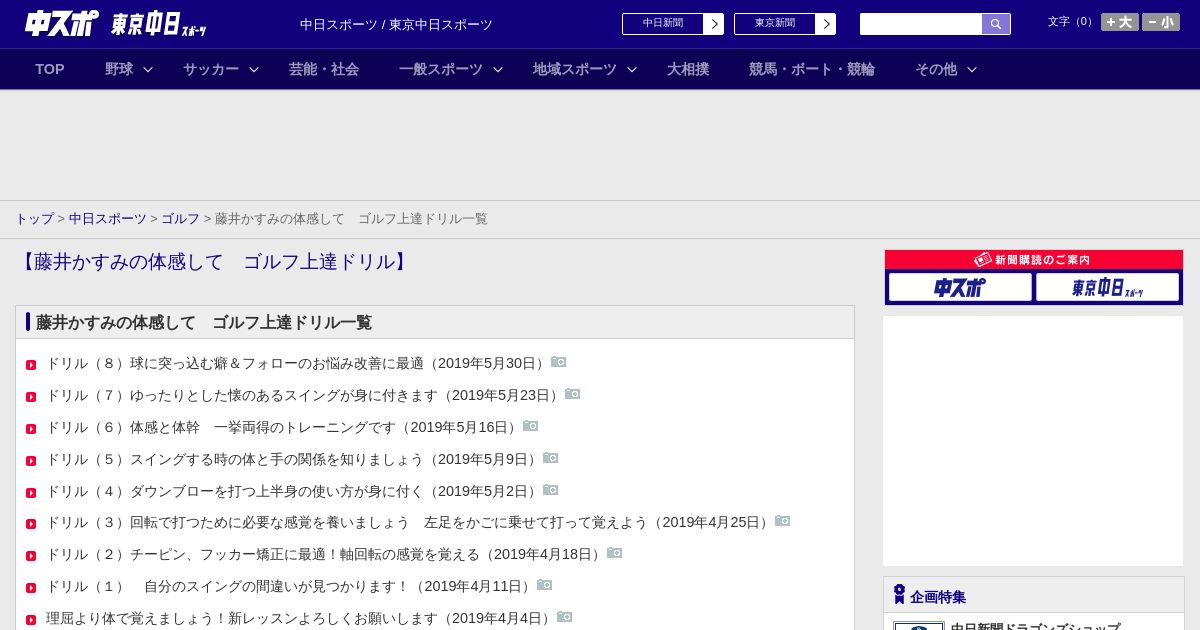Image resolution: width=1200 pixels, height=630 pixels.
Task: Open ドリル(1) 自分のスイング article
Action: click(291, 587)
